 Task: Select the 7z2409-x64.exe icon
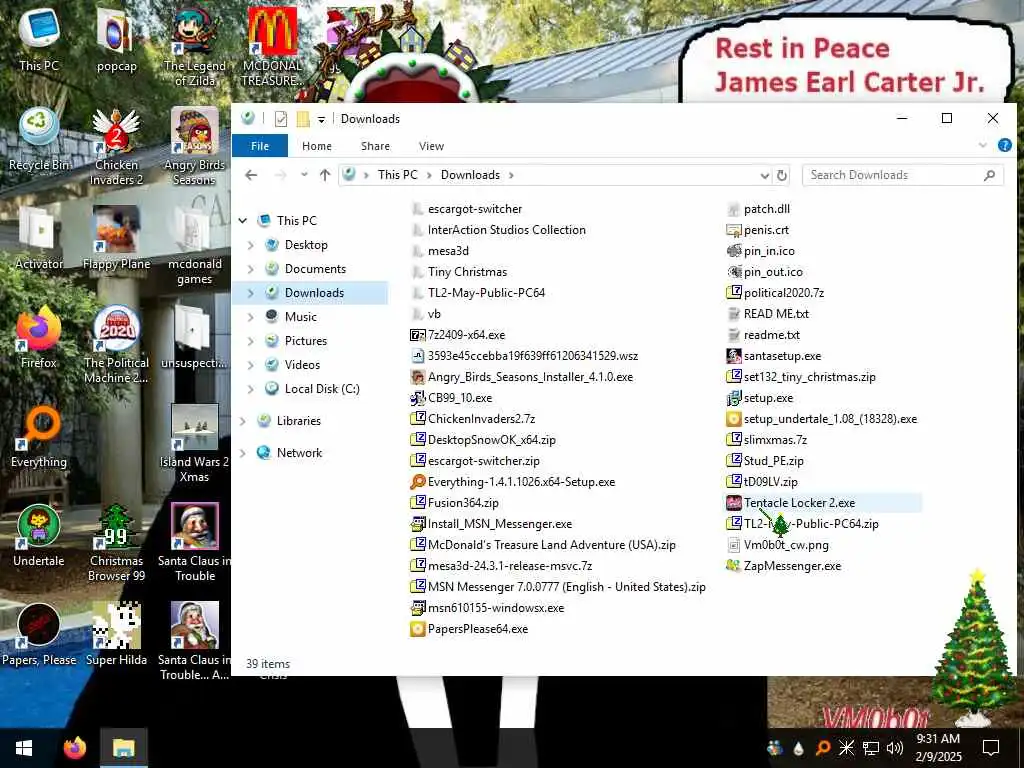(417, 335)
